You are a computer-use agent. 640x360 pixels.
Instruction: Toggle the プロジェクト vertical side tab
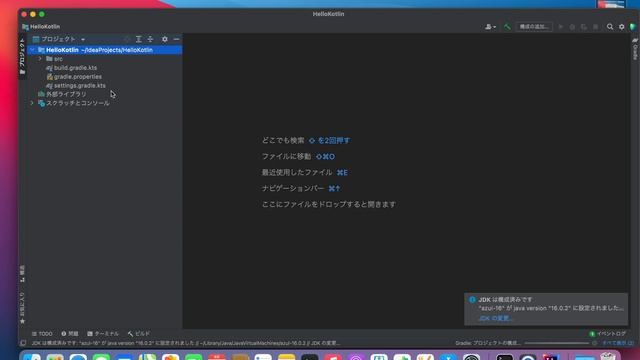click(x=22, y=56)
